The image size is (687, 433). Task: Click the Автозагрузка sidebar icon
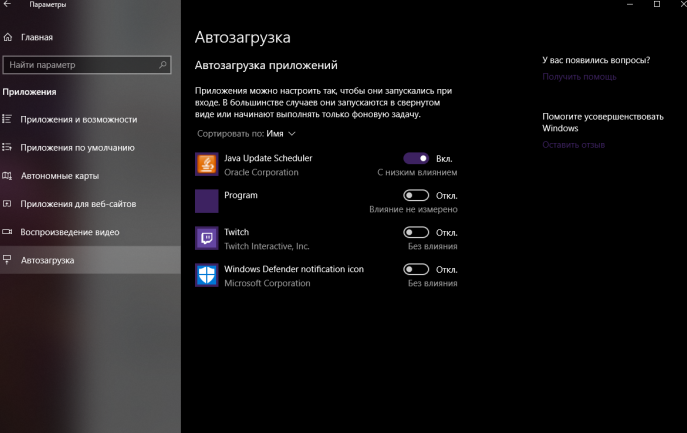pos(7,260)
